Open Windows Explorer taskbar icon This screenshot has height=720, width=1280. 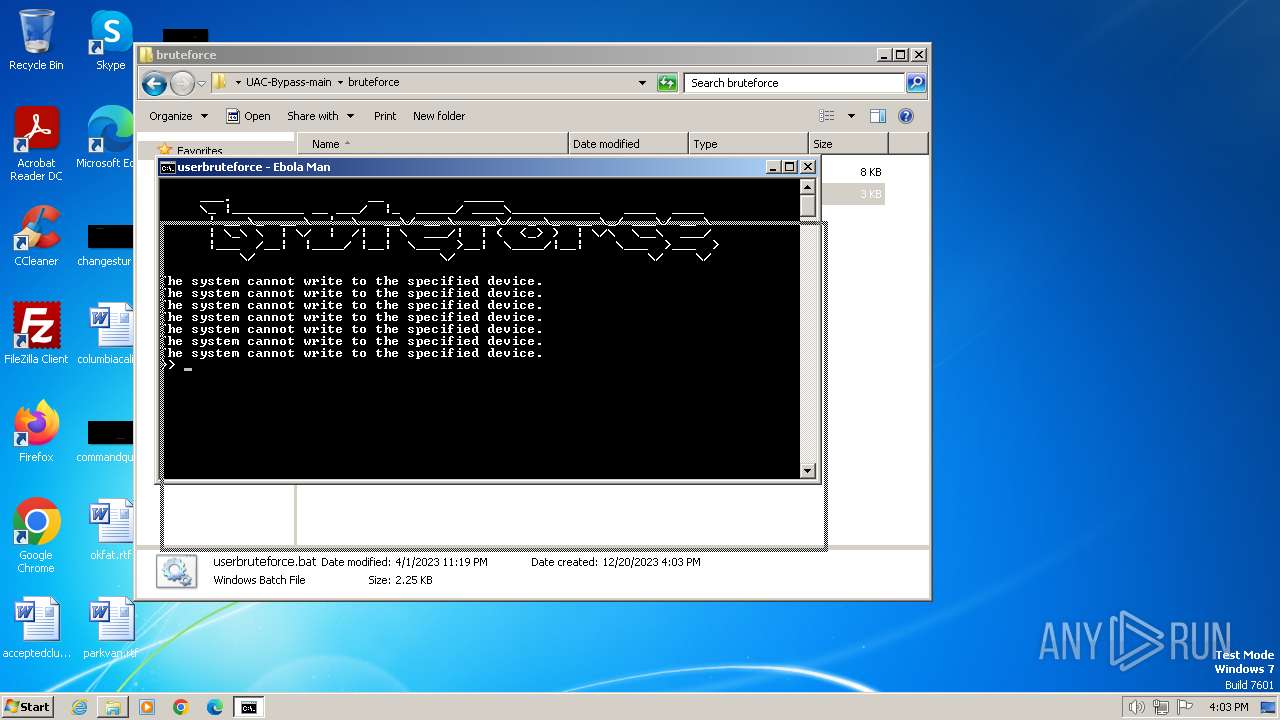[x=113, y=707]
